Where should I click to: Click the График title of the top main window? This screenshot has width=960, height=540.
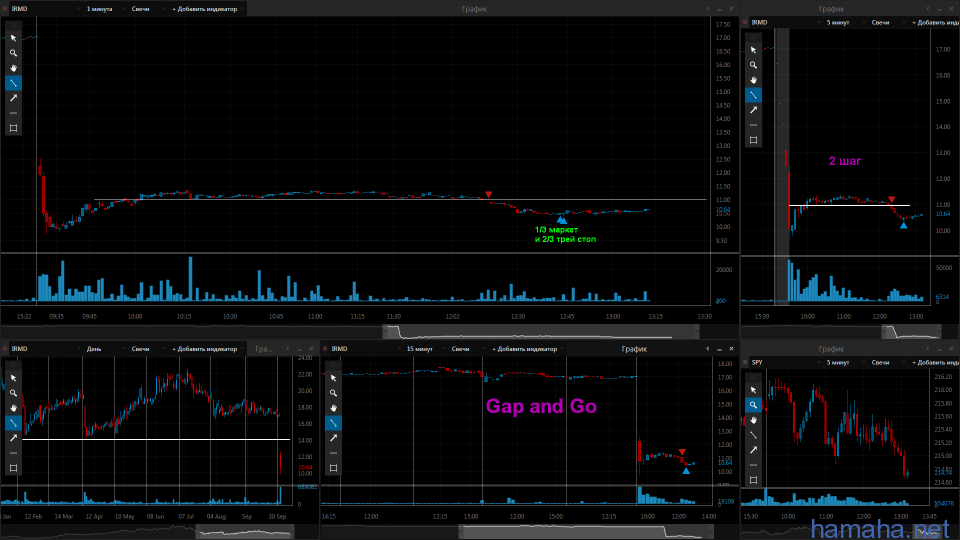point(474,9)
